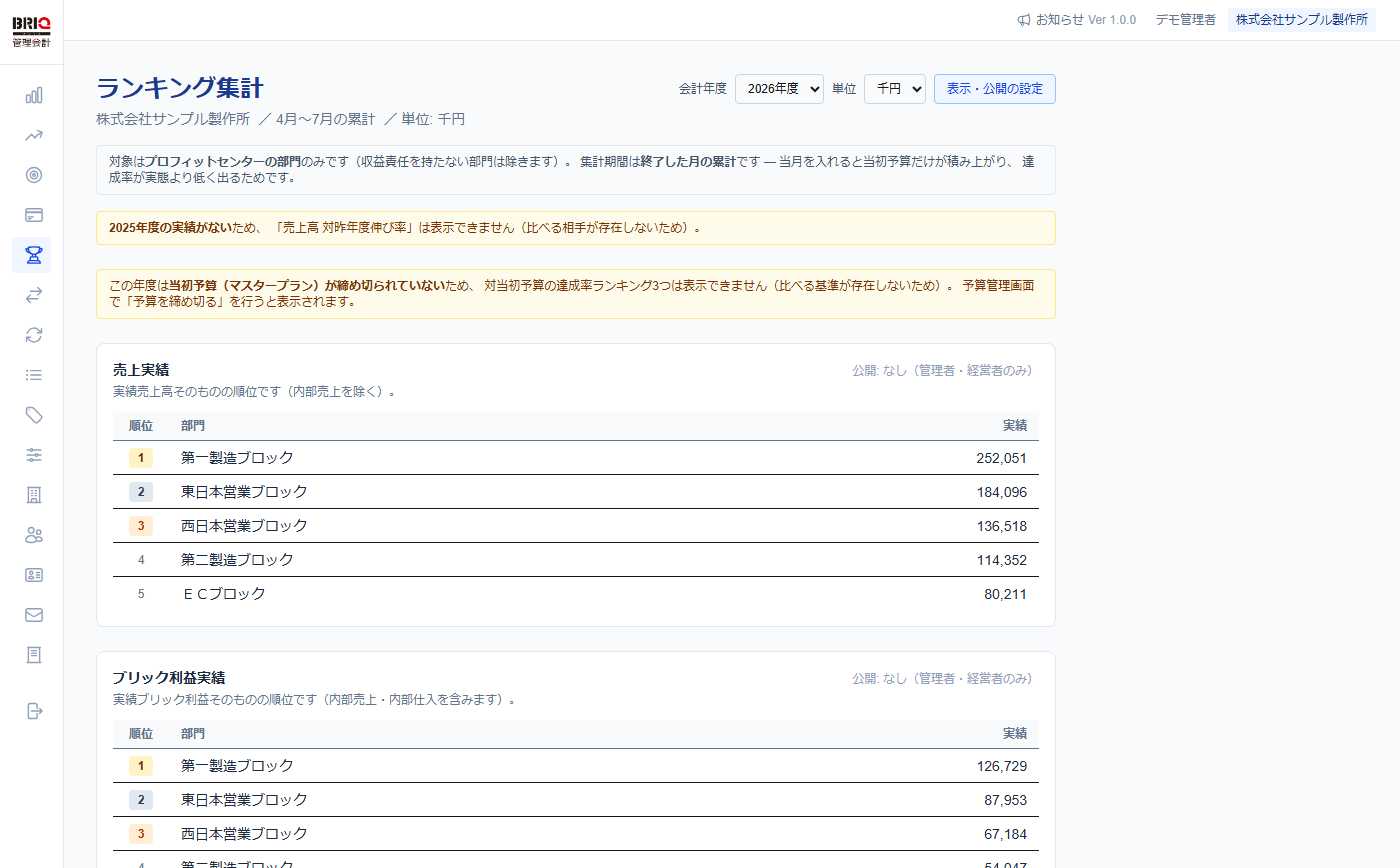Click the 80,211 sales value
Viewport: 1400px width, 868px height.
(x=1006, y=594)
